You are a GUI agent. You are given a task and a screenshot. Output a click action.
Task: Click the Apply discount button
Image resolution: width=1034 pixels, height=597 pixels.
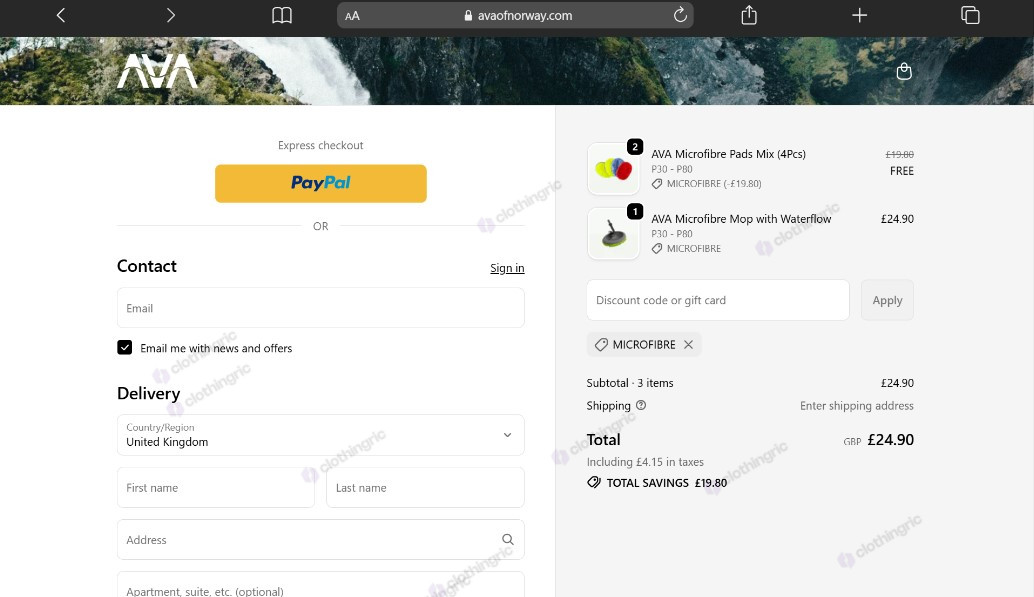click(887, 300)
